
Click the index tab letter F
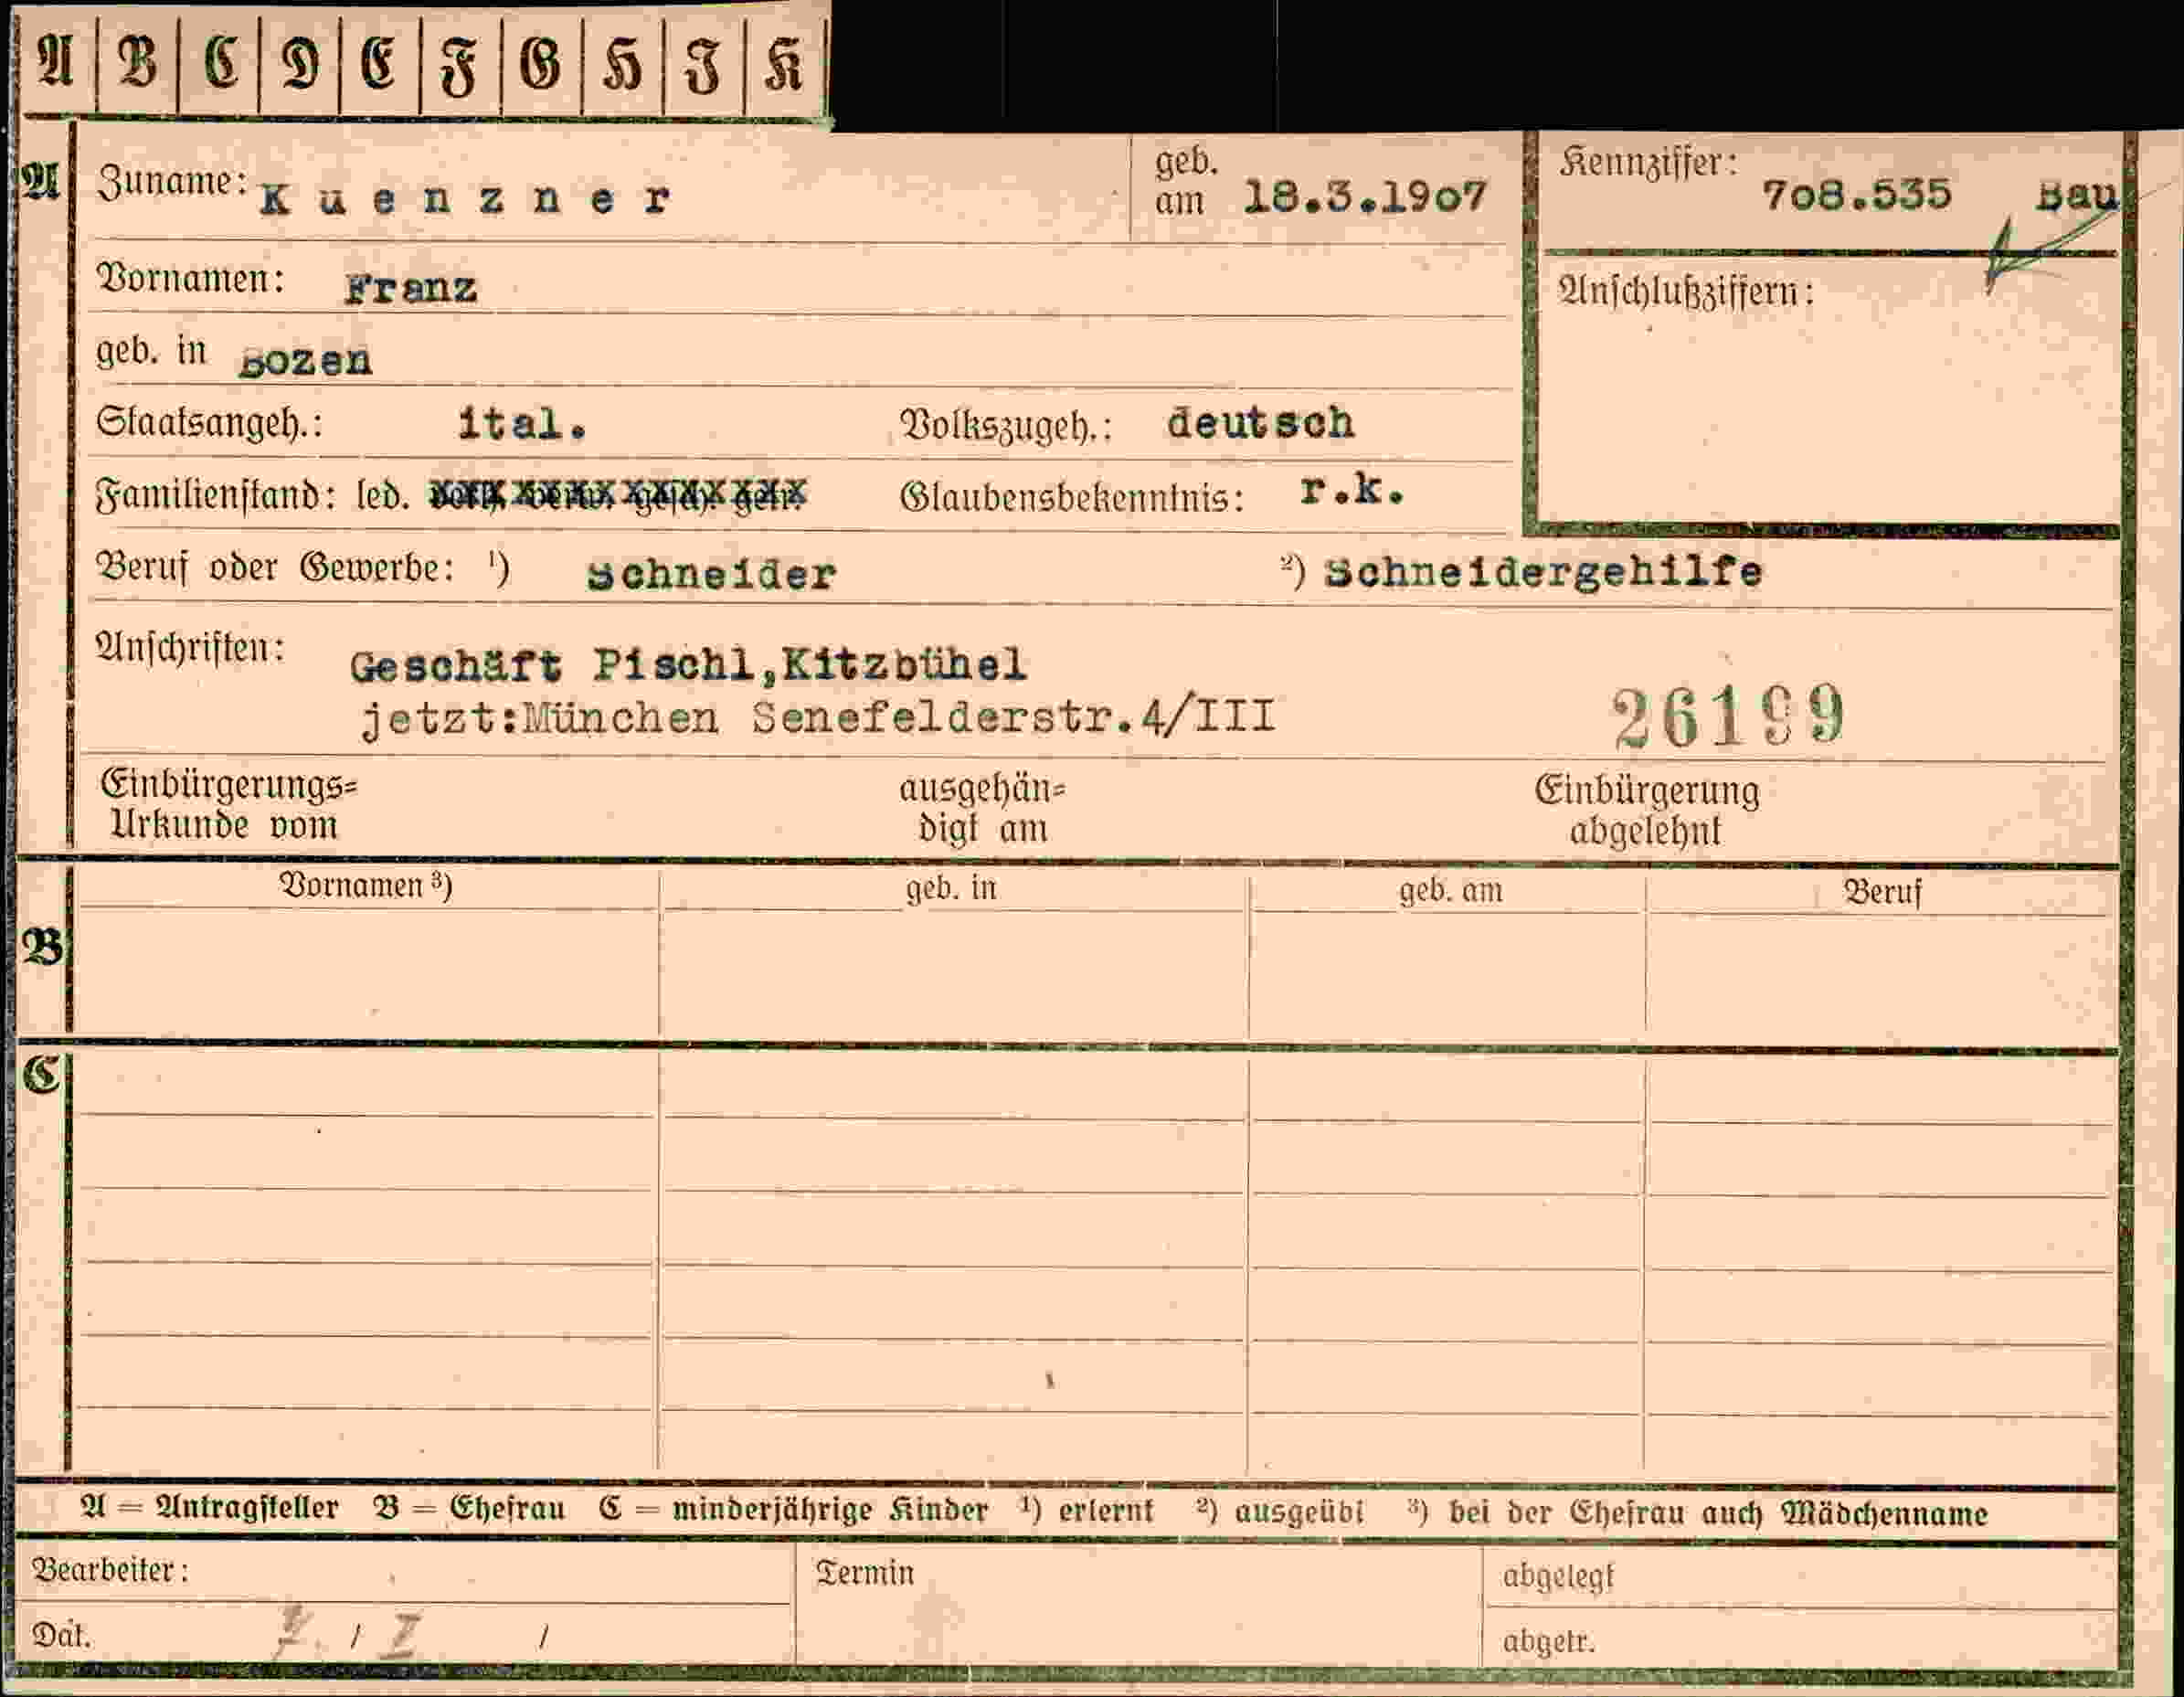(460, 68)
